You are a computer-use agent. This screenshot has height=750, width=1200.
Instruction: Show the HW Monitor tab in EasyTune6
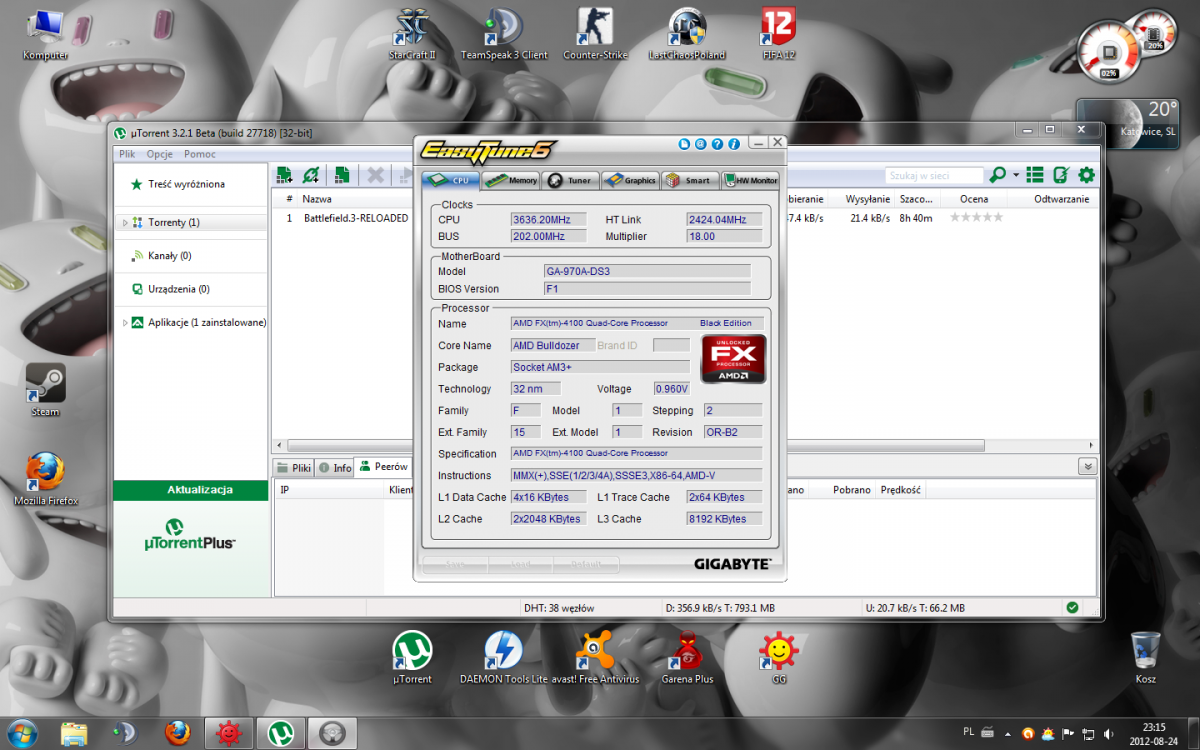(x=750, y=180)
